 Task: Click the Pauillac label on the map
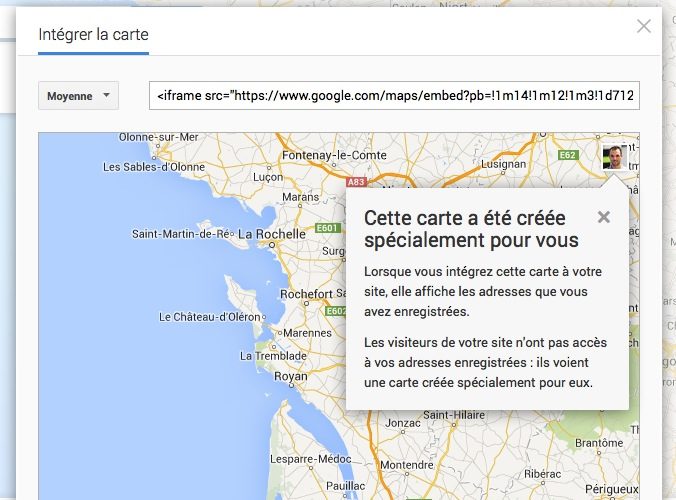(x=345, y=486)
